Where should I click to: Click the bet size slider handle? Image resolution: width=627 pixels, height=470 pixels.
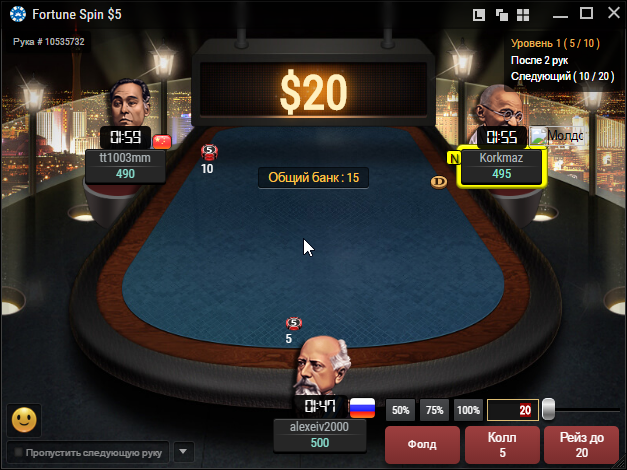(548, 409)
